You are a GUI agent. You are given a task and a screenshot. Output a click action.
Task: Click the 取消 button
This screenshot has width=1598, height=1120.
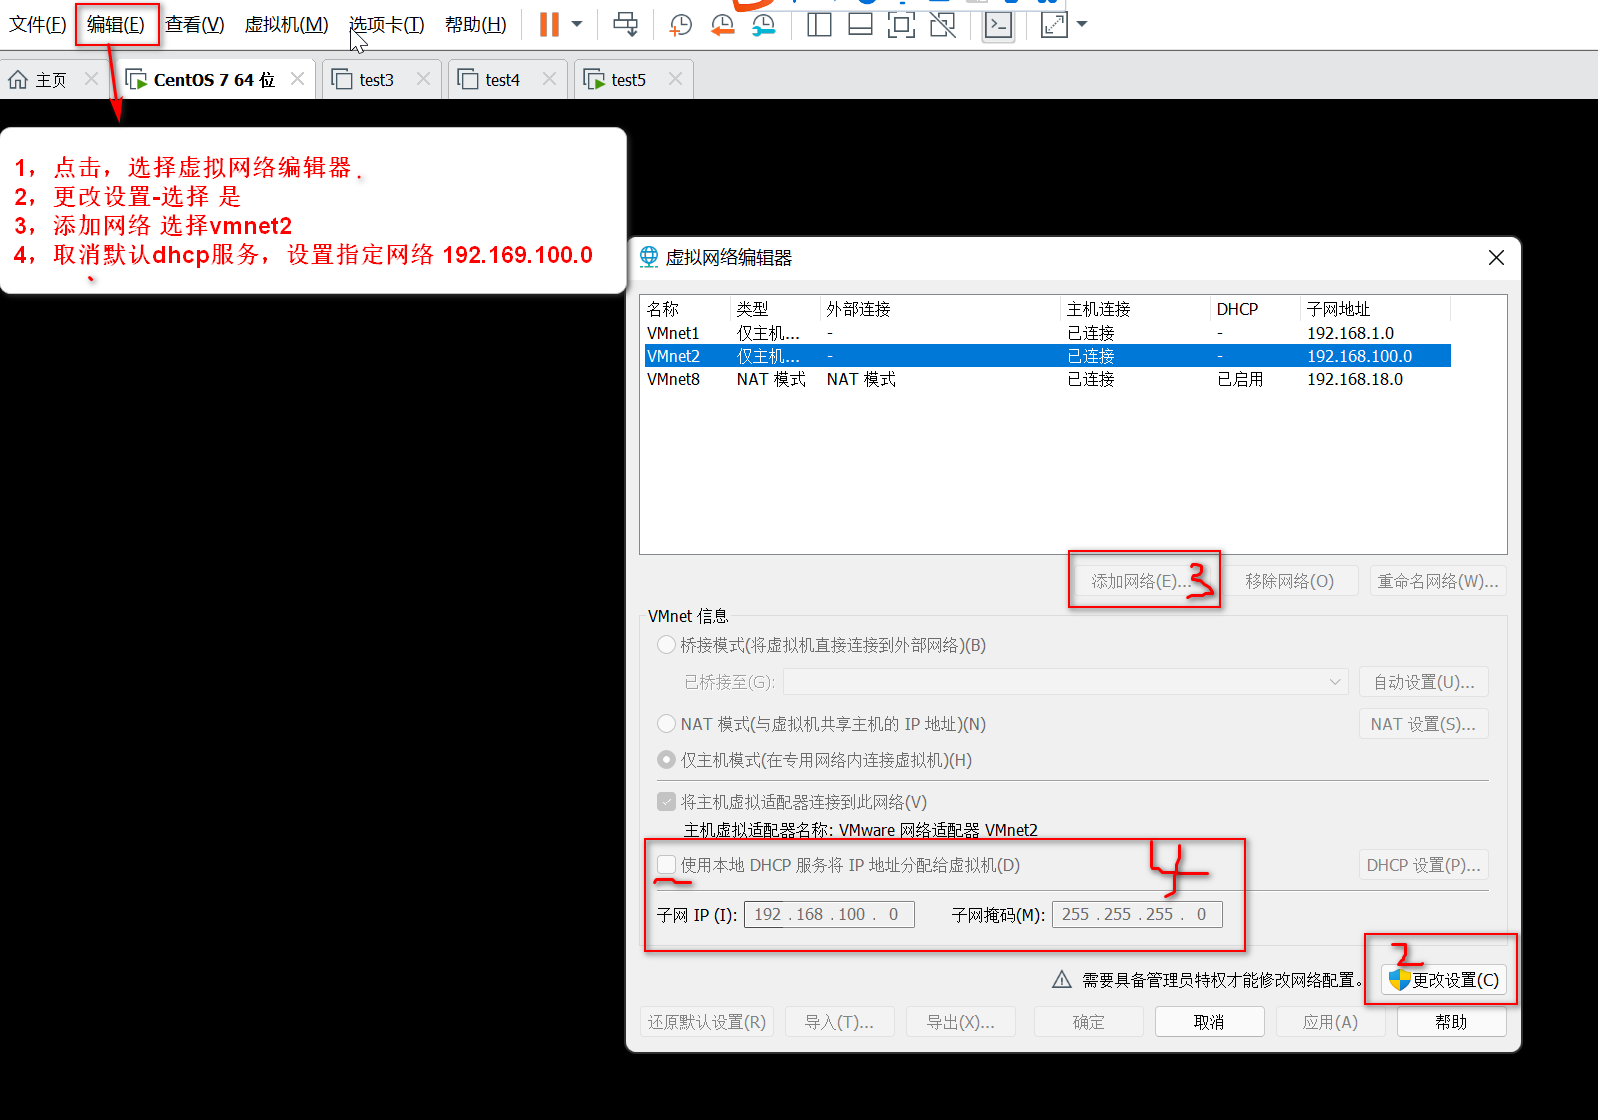point(1210,1022)
